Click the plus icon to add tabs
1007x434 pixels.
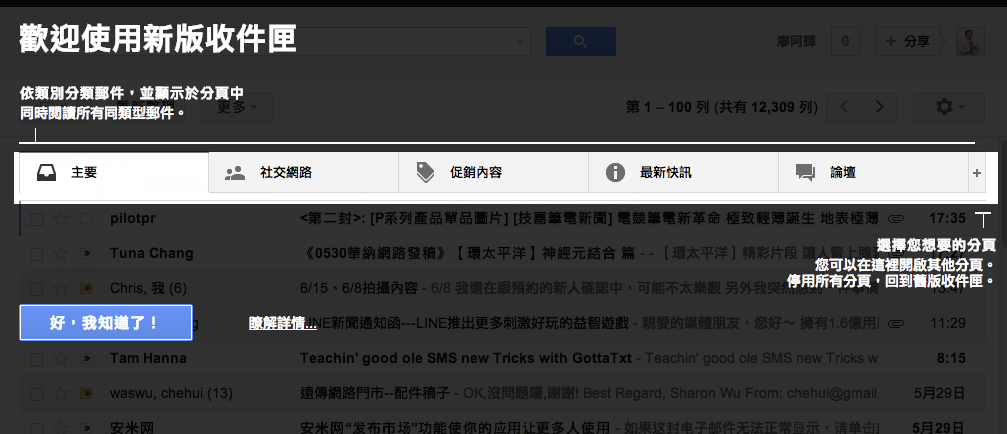tap(977, 173)
